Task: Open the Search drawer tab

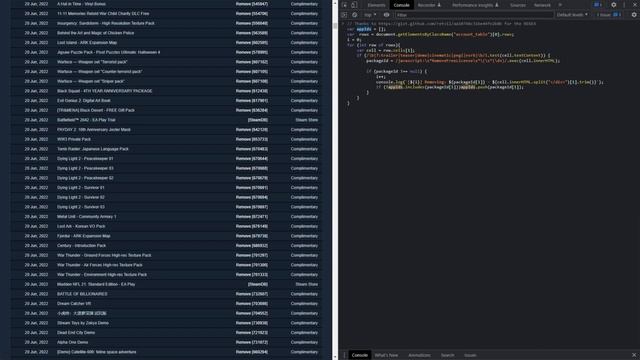Action: (x=447, y=355)
